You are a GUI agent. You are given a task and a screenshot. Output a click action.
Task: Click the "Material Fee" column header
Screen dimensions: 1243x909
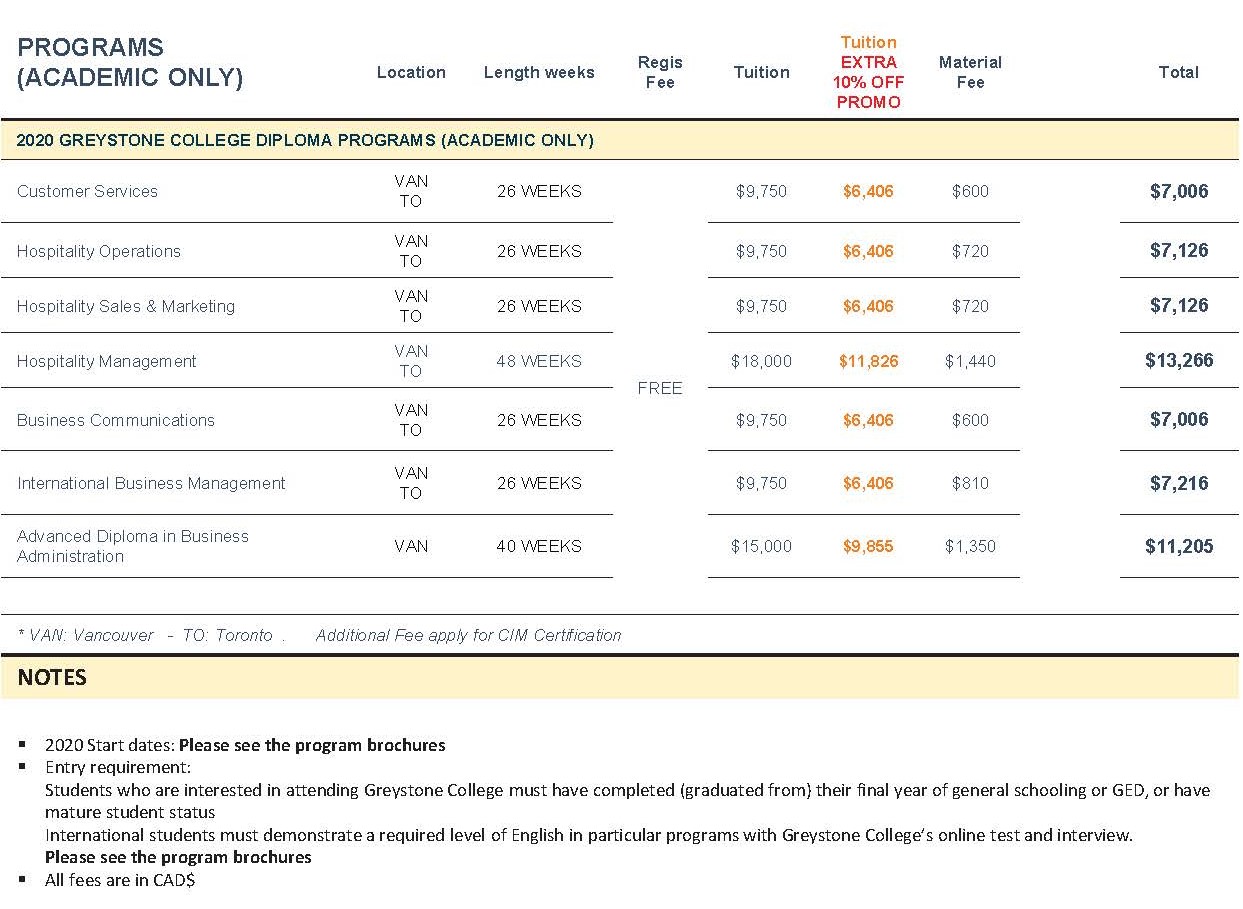[970, 72]
